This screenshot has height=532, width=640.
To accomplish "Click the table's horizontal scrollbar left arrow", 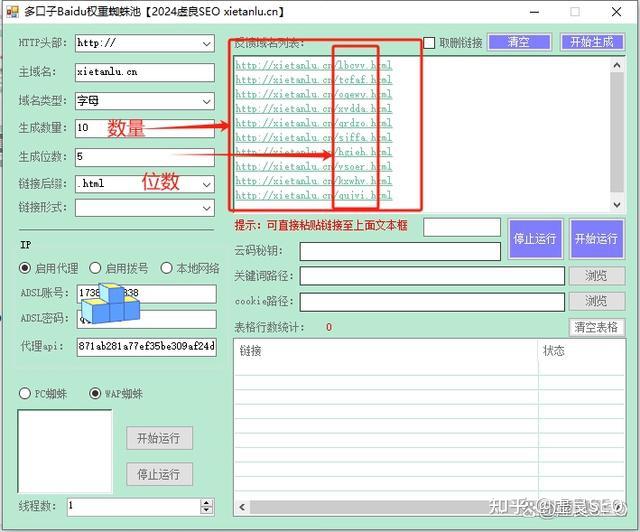I will click(x=242, y=508).
